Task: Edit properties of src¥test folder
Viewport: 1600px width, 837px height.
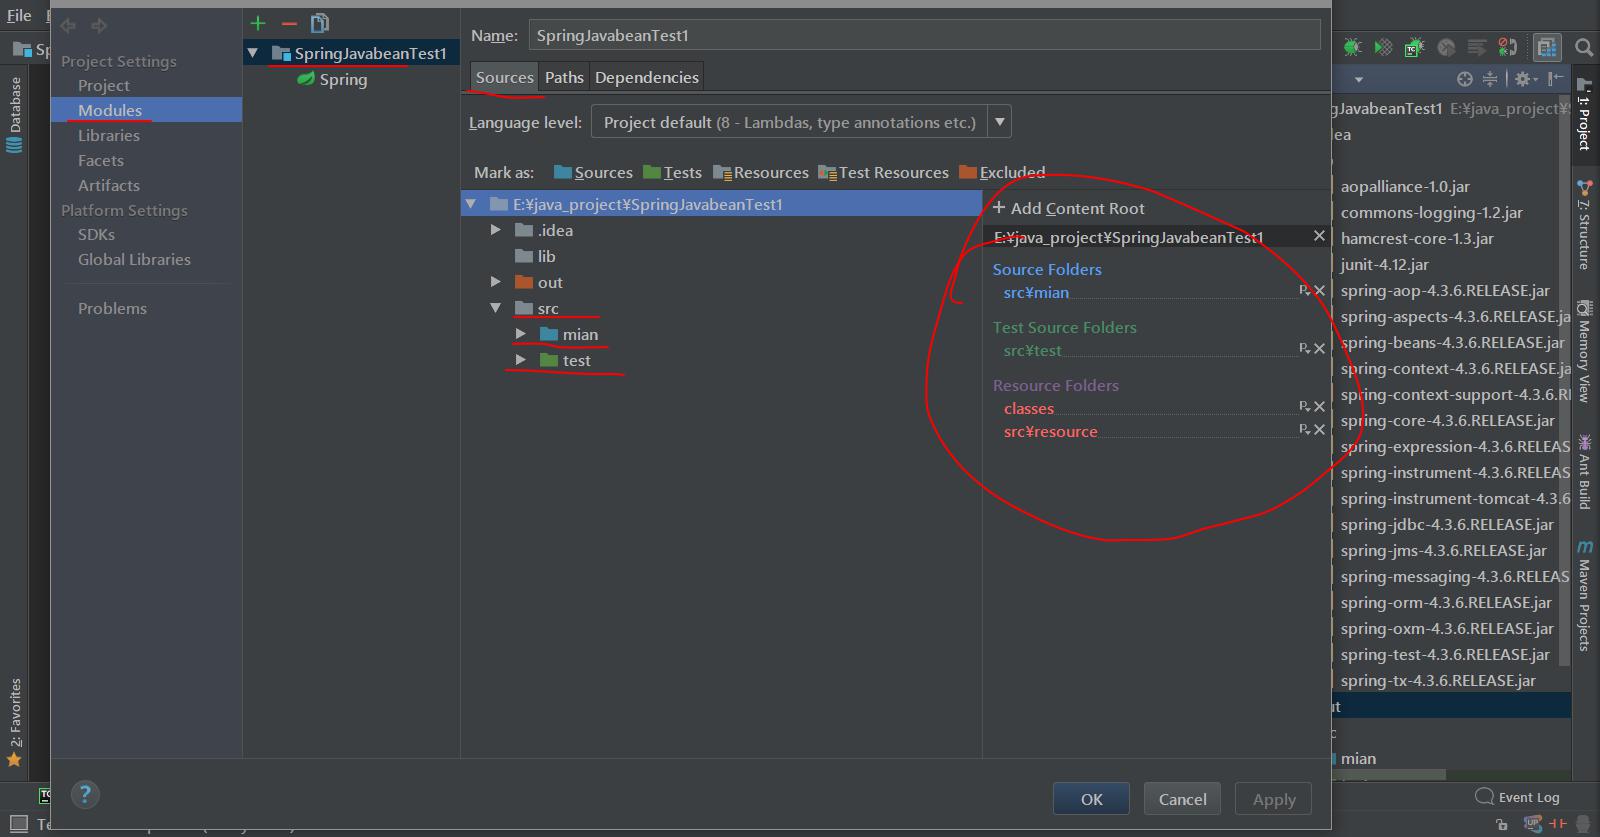Action: coord(1304,349)
